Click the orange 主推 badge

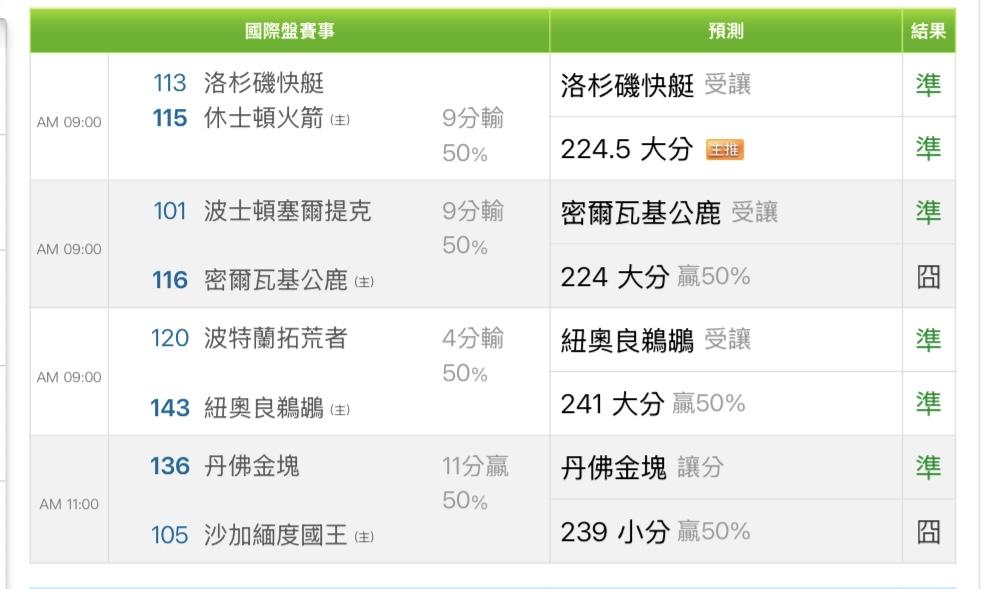725,150
